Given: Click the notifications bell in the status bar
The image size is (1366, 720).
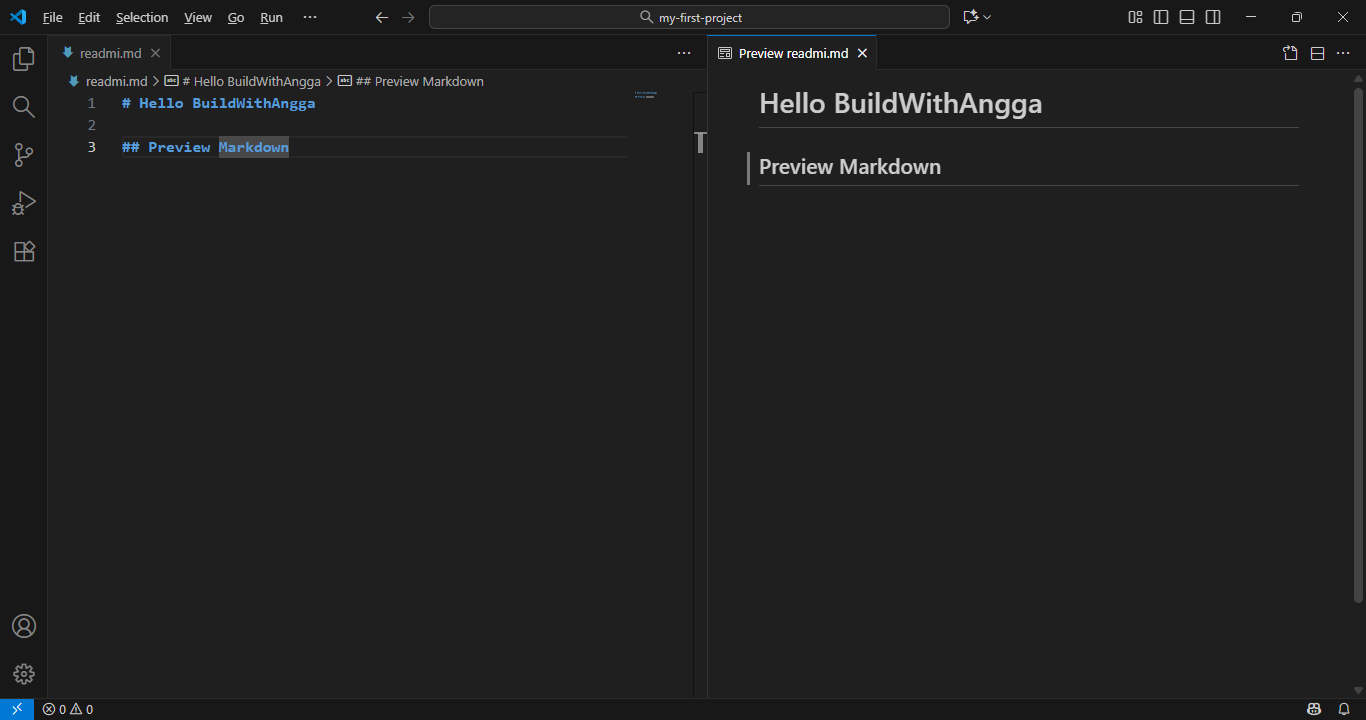Looking at the screenshot, I should (x=1342, y=708).
